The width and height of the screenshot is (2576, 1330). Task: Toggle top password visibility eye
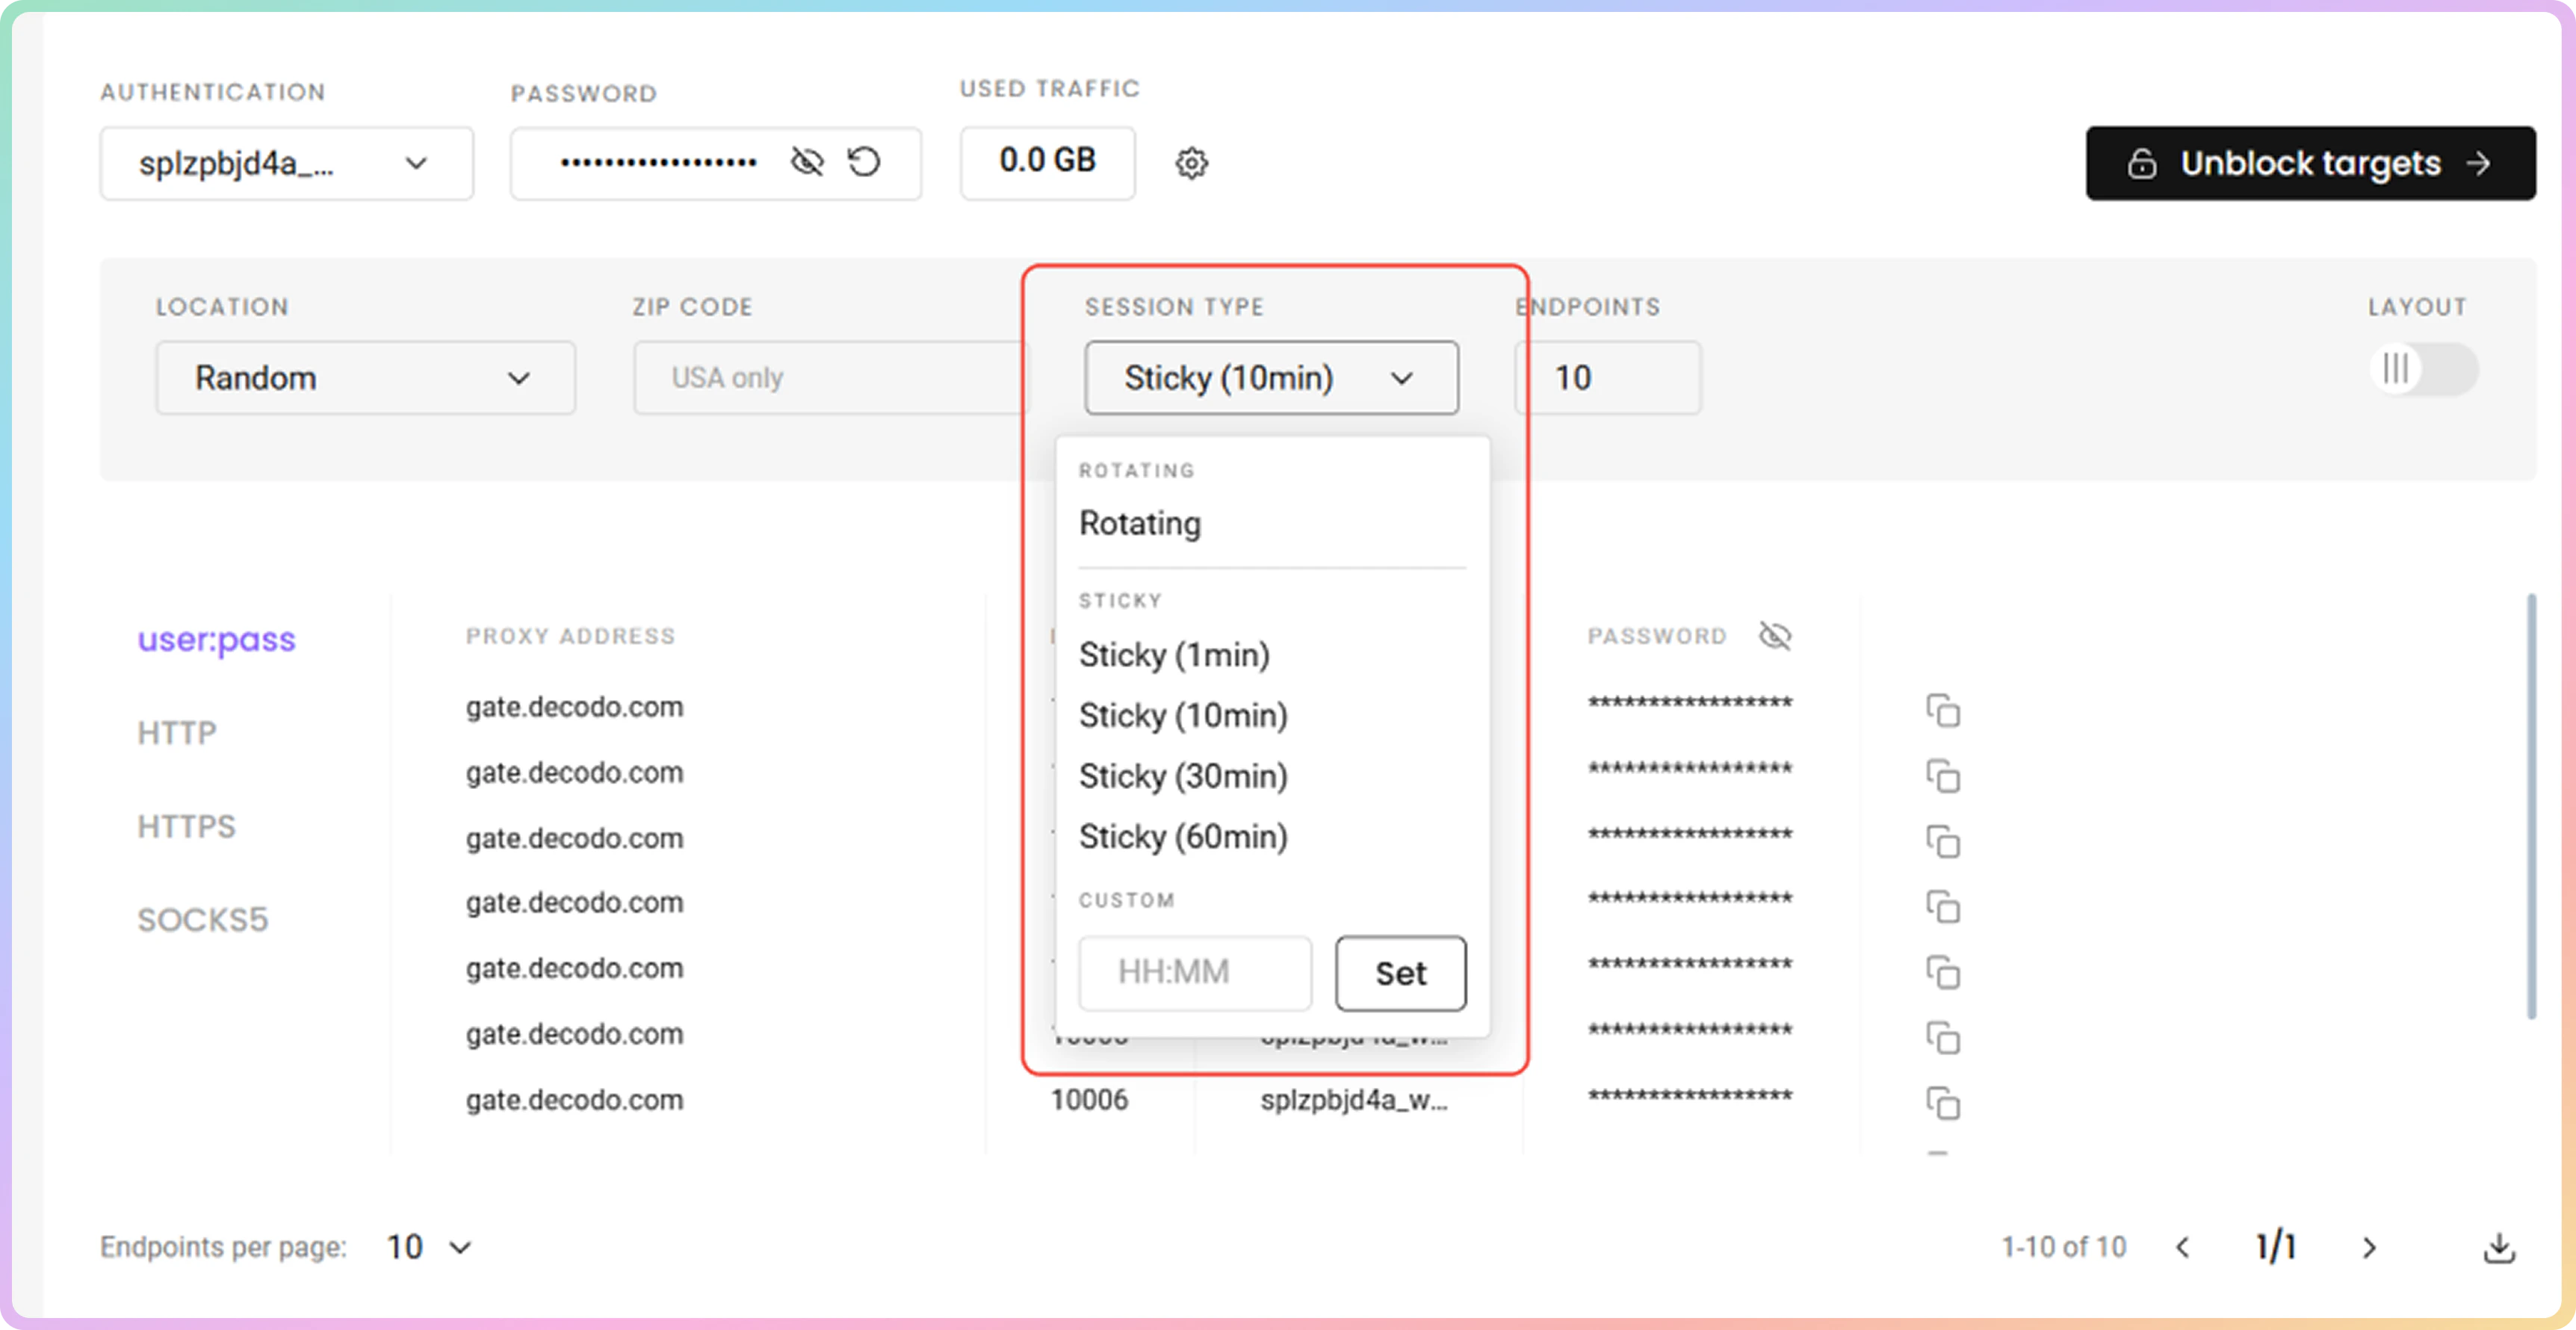tap(807, 162)
